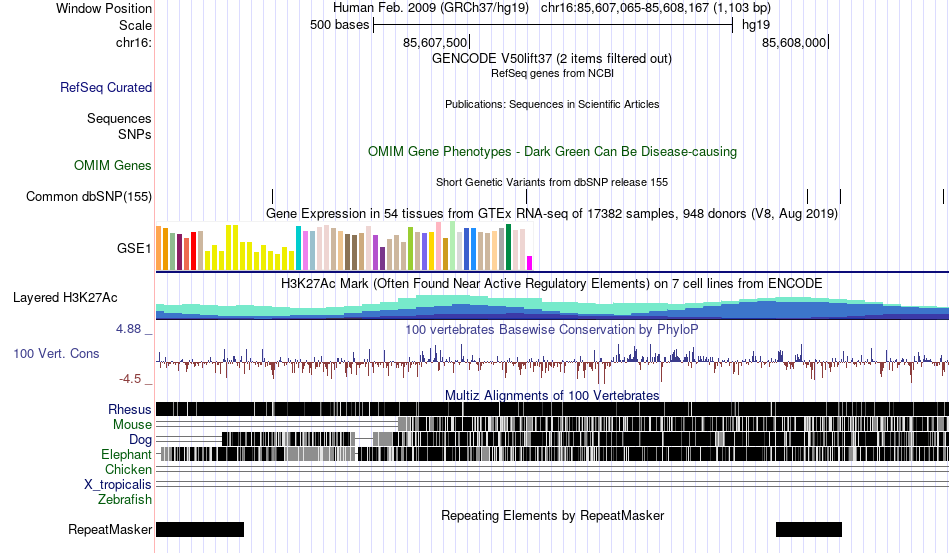950x553 pixels.
Task: Click the cyan bar in GSE1 expression chart
Action: [299, 248]
